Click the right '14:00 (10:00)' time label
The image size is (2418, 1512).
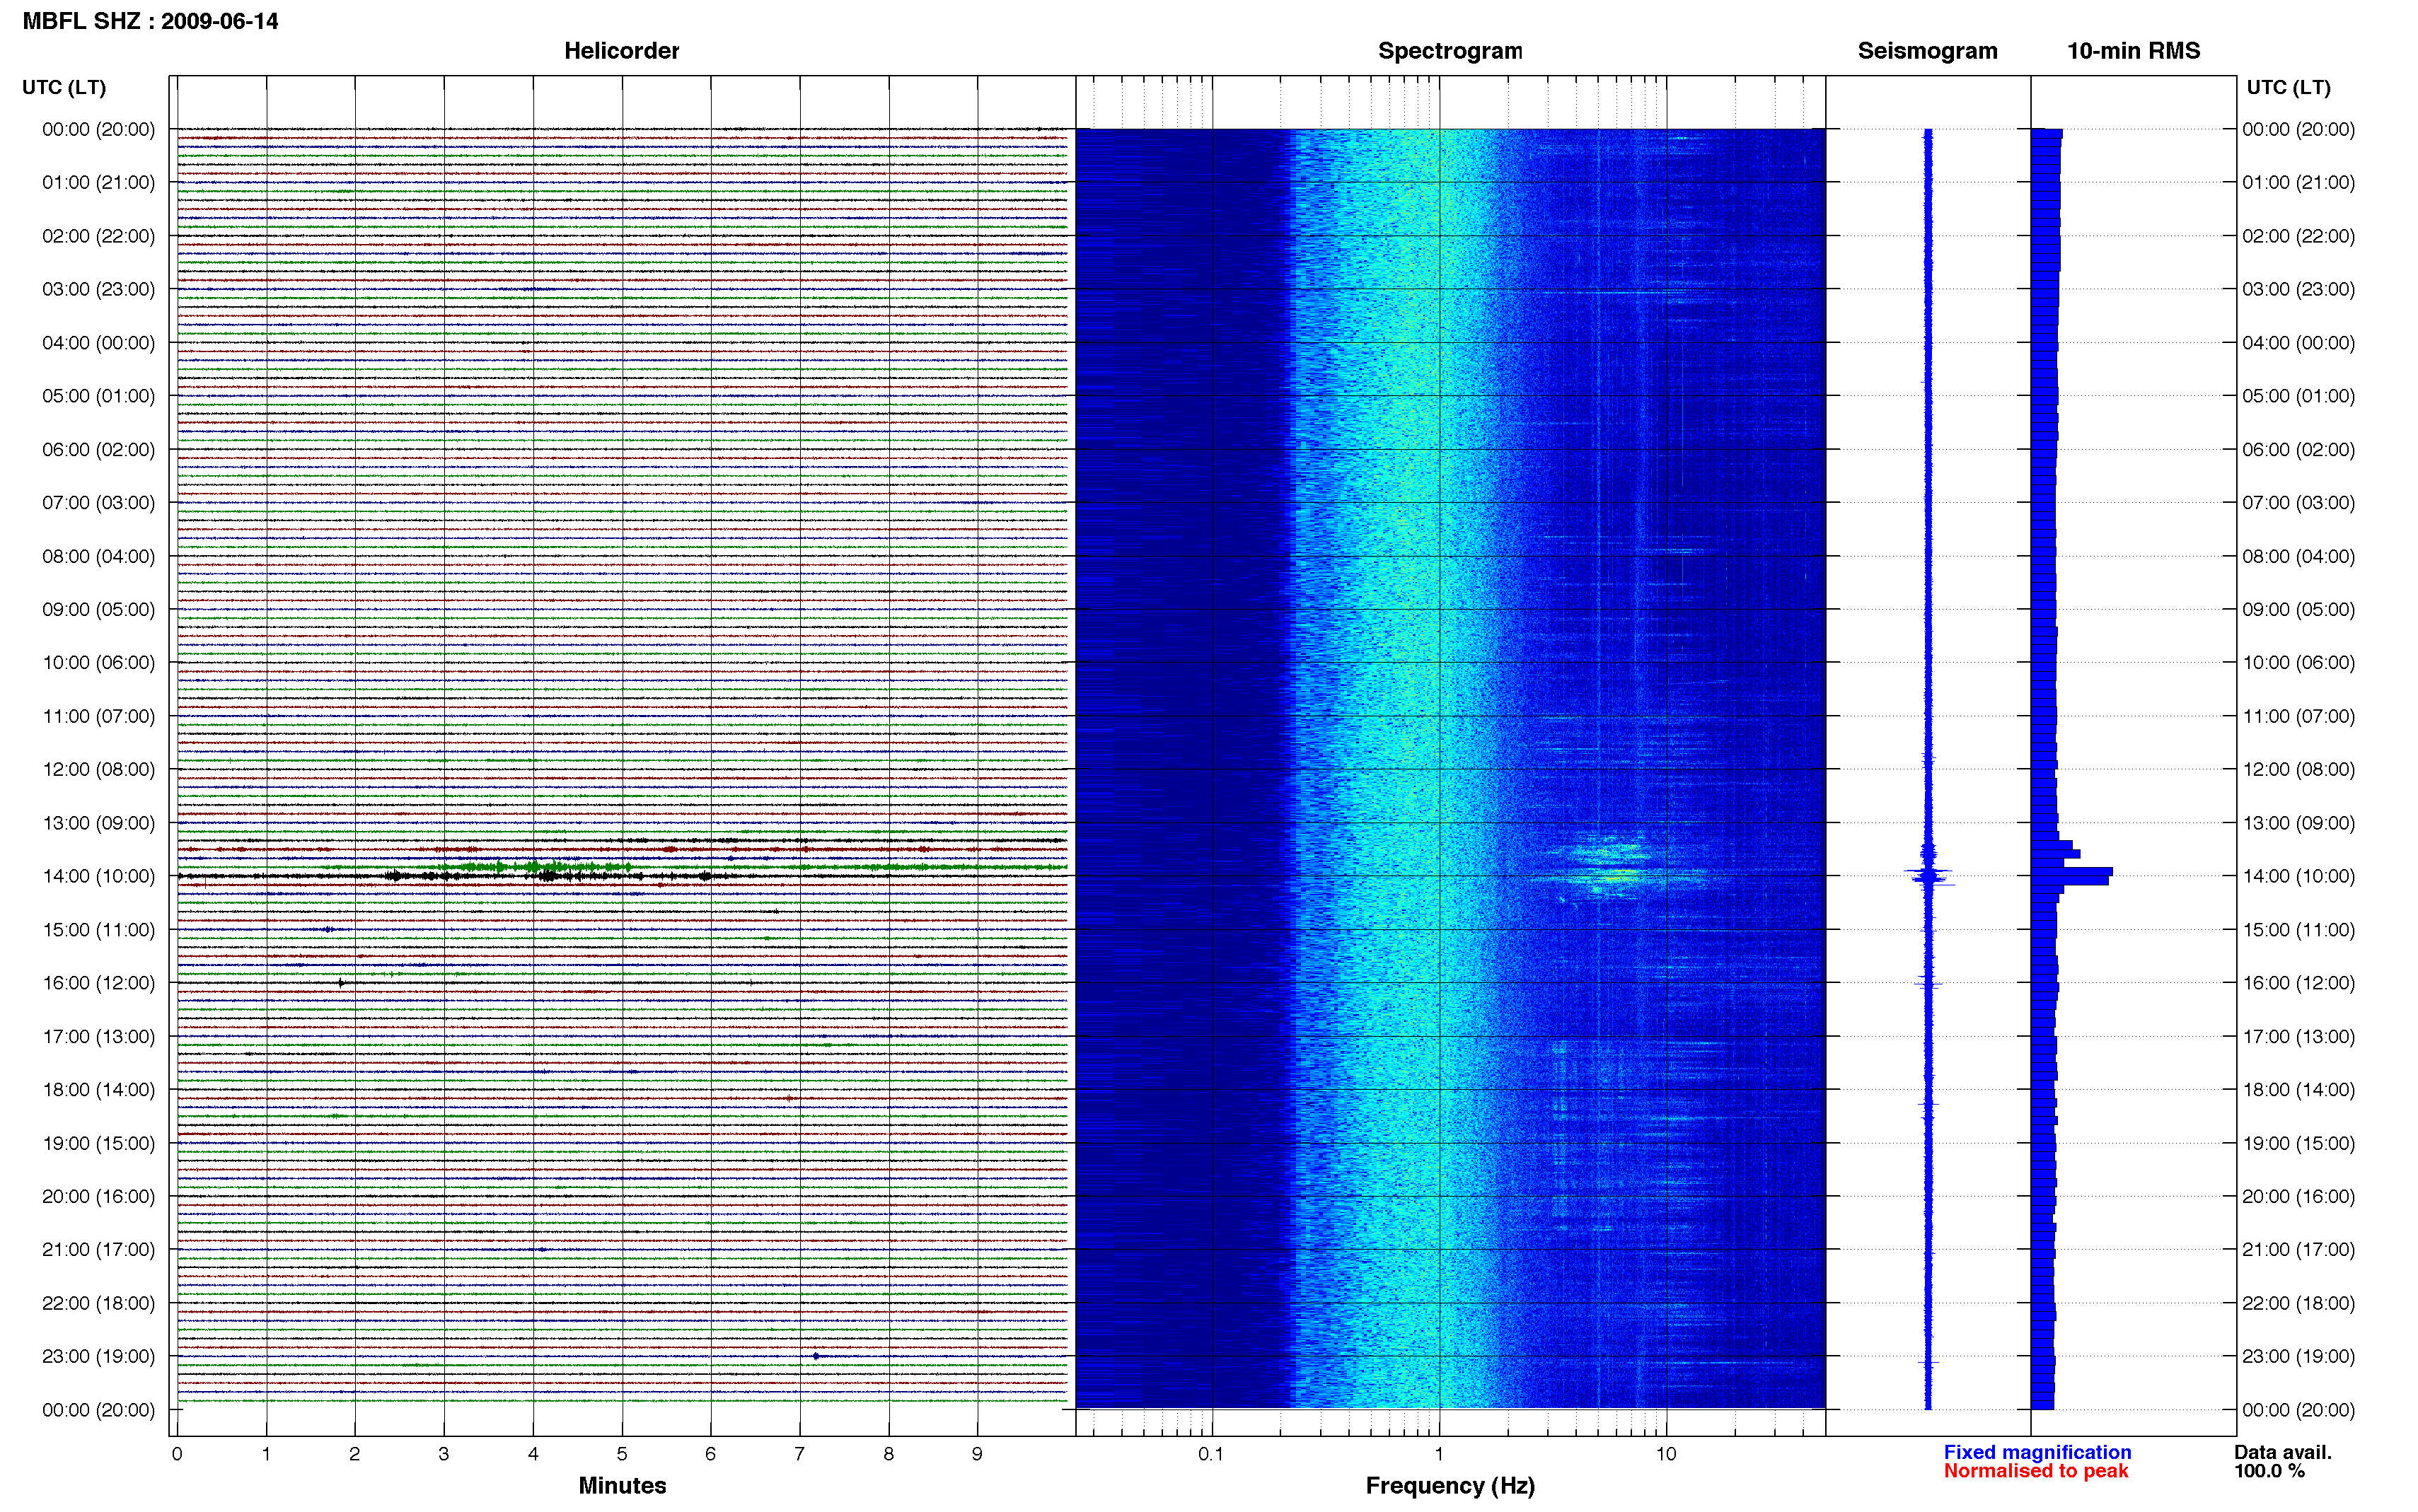(2298, 876)
